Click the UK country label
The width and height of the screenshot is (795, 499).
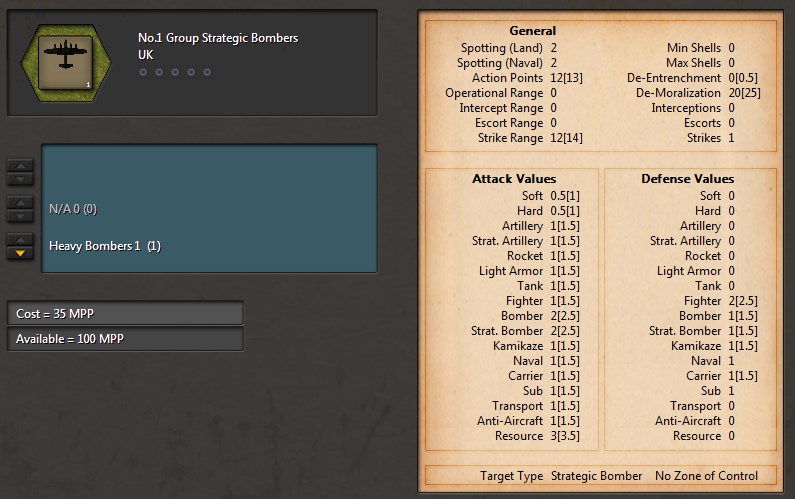tap(146, 55)
